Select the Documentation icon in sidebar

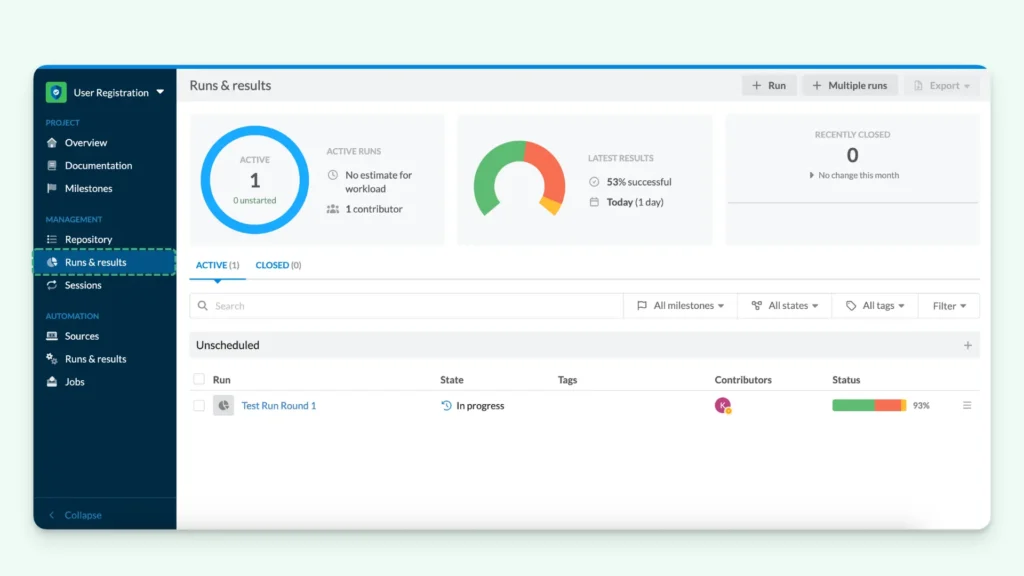pos(52,165)
